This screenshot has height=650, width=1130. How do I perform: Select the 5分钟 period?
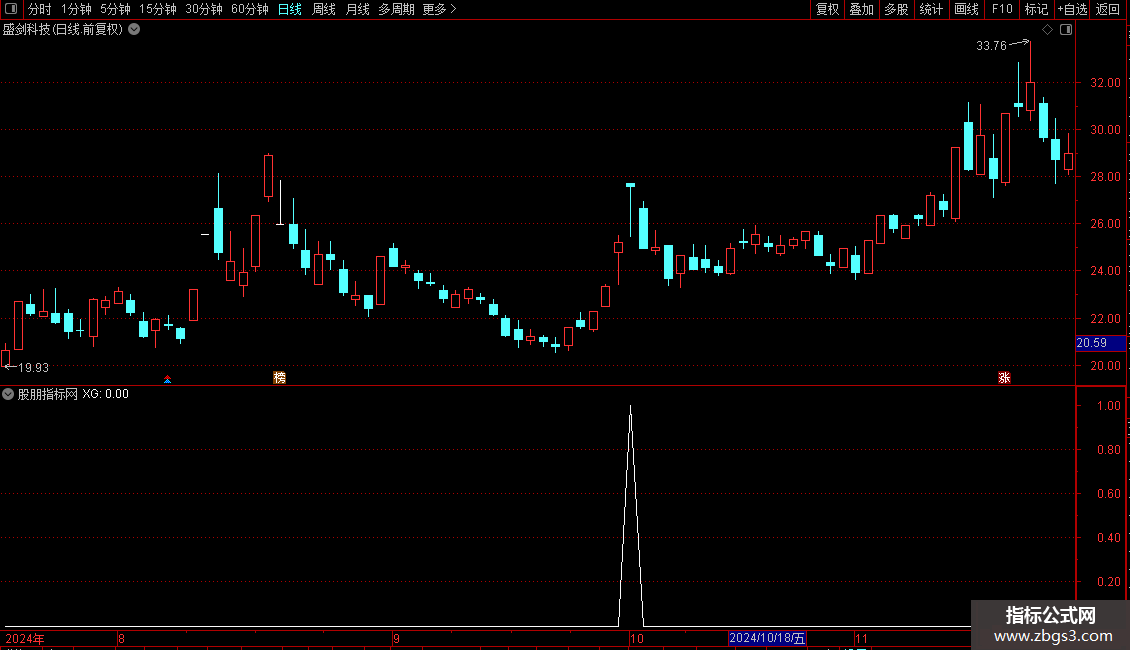tap(115, 9)
